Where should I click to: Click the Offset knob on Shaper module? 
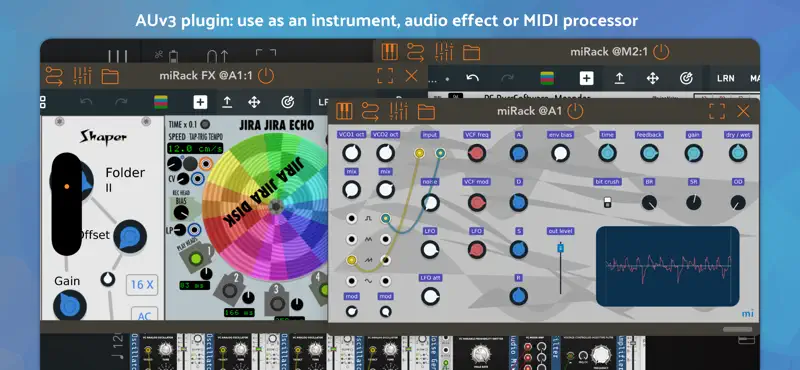130,237
